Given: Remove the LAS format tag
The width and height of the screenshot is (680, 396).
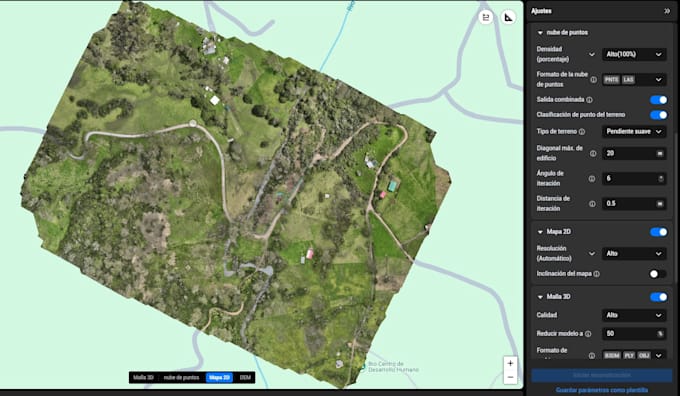Looking at the screenshot, I should pyautogui.click(x=628, y=80).
